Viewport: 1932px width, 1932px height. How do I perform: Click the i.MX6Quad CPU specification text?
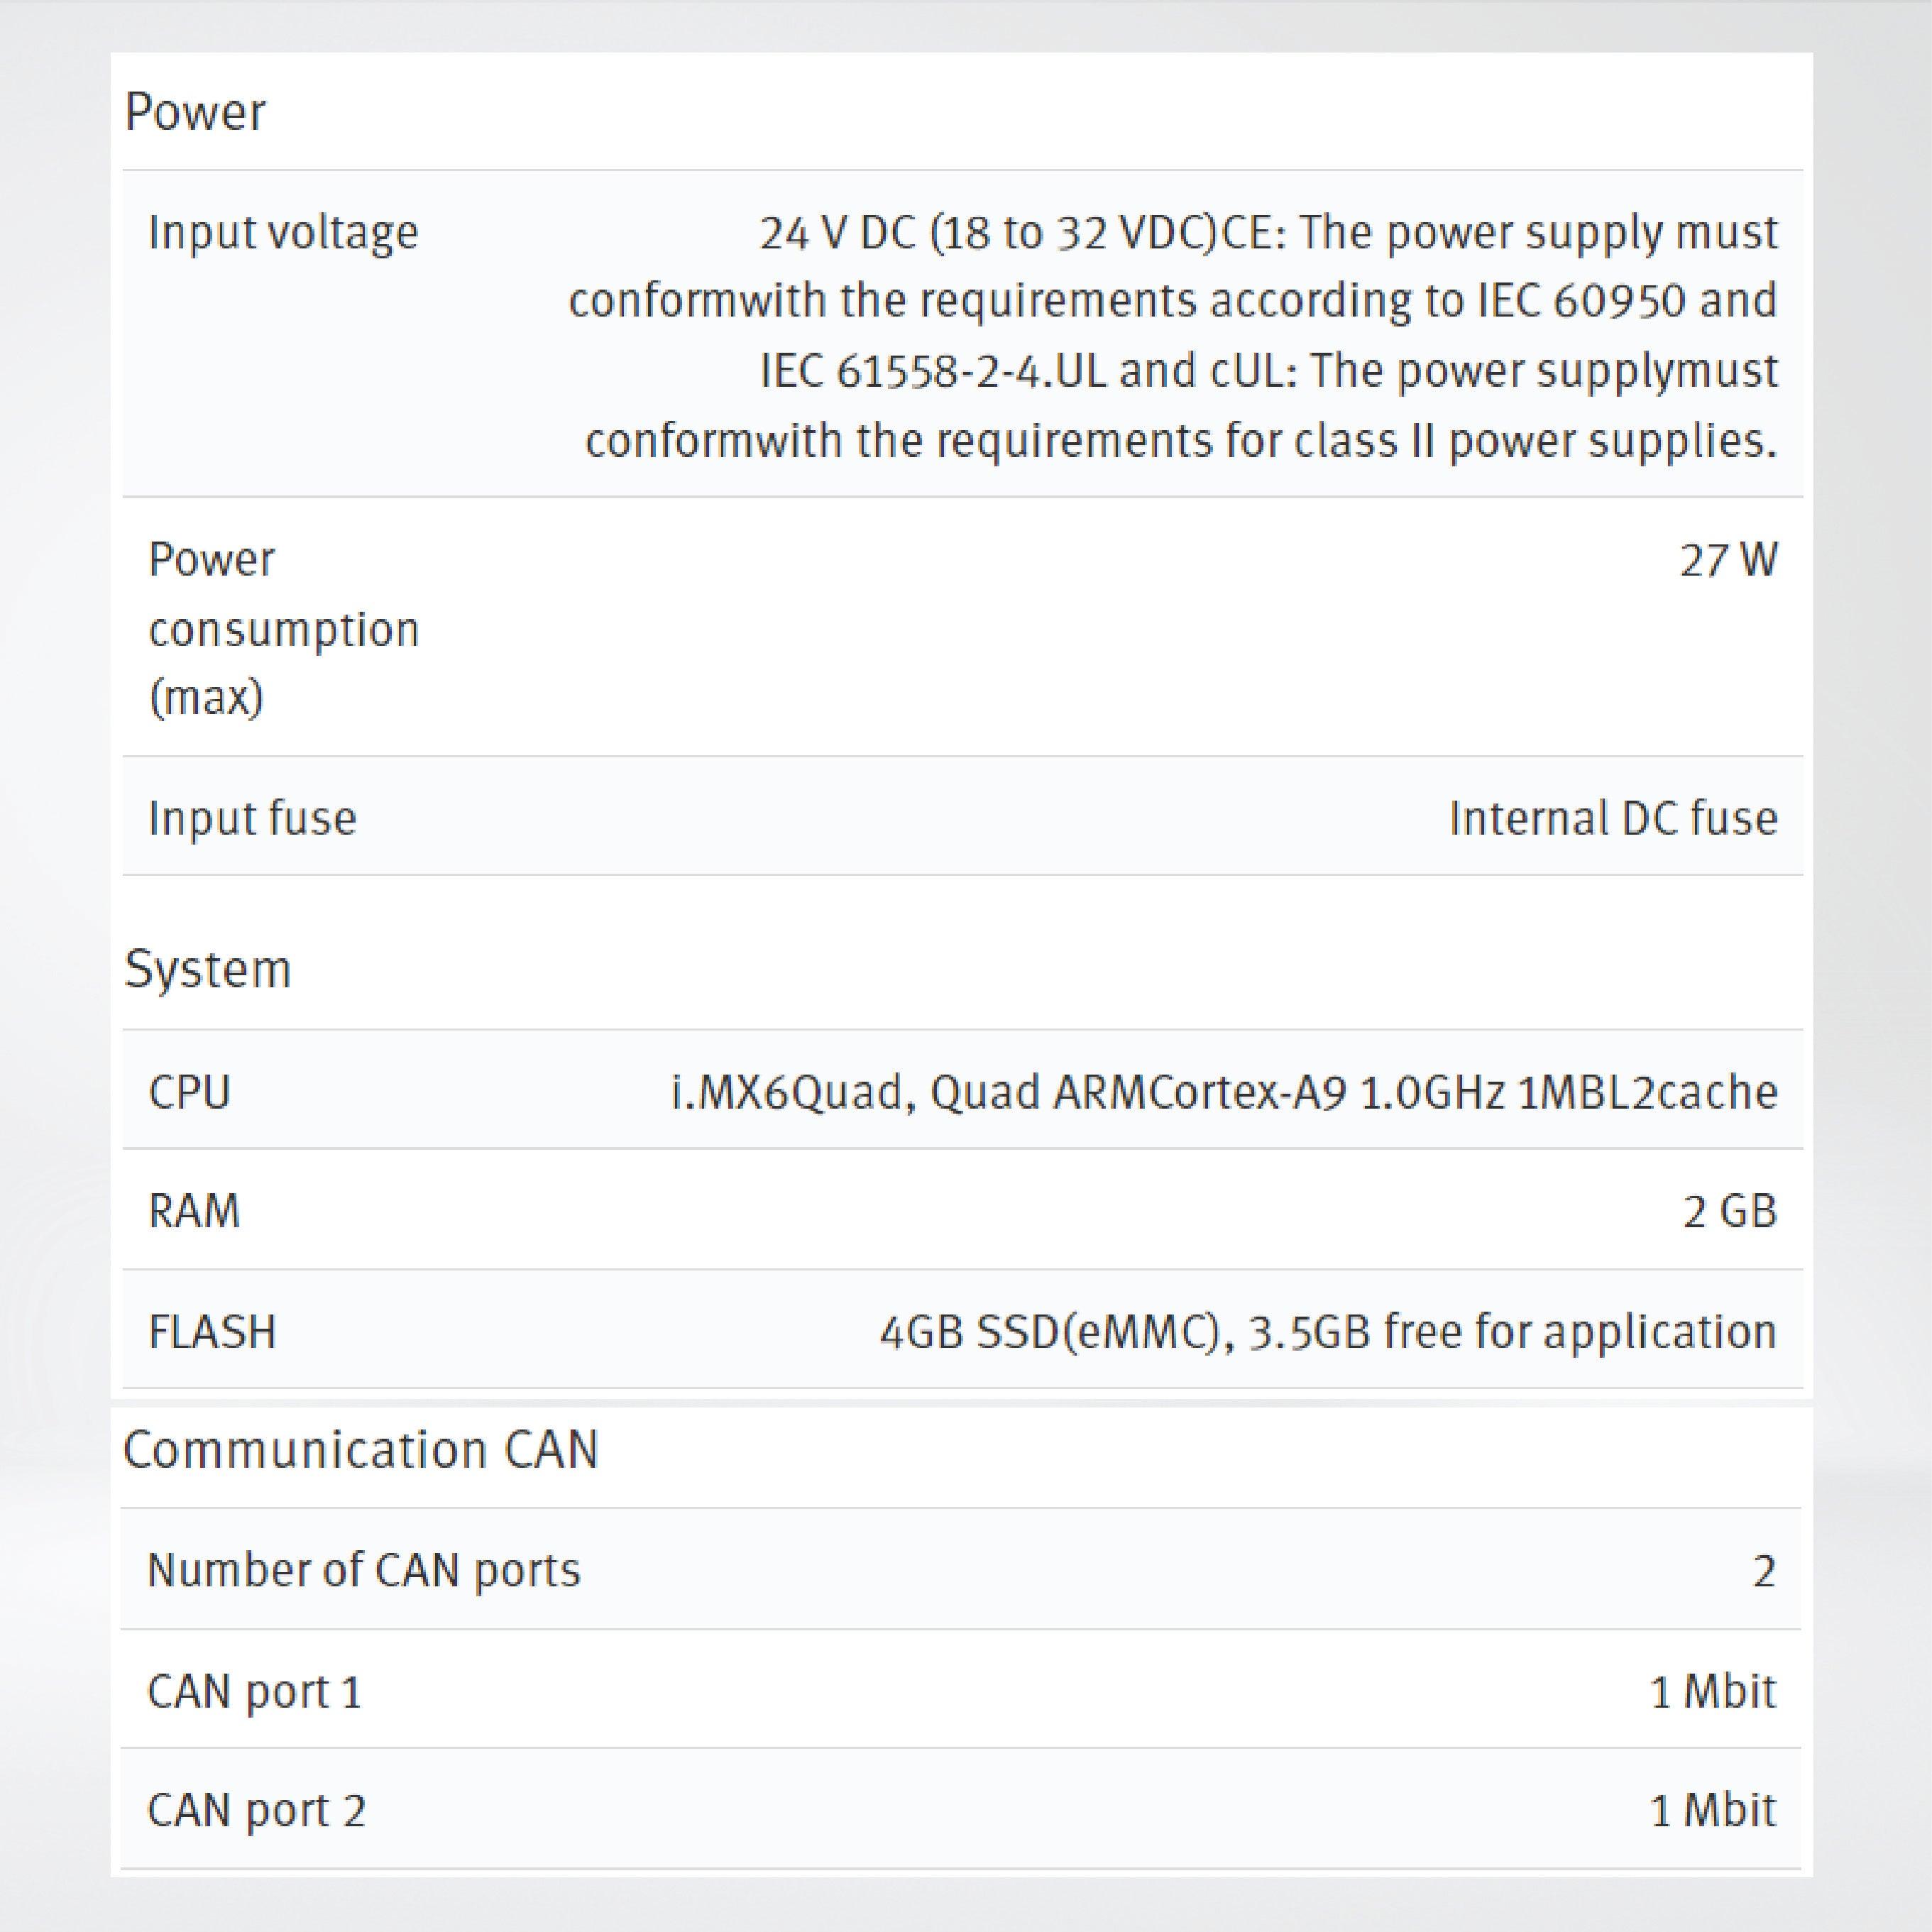coord(1223,1091)
